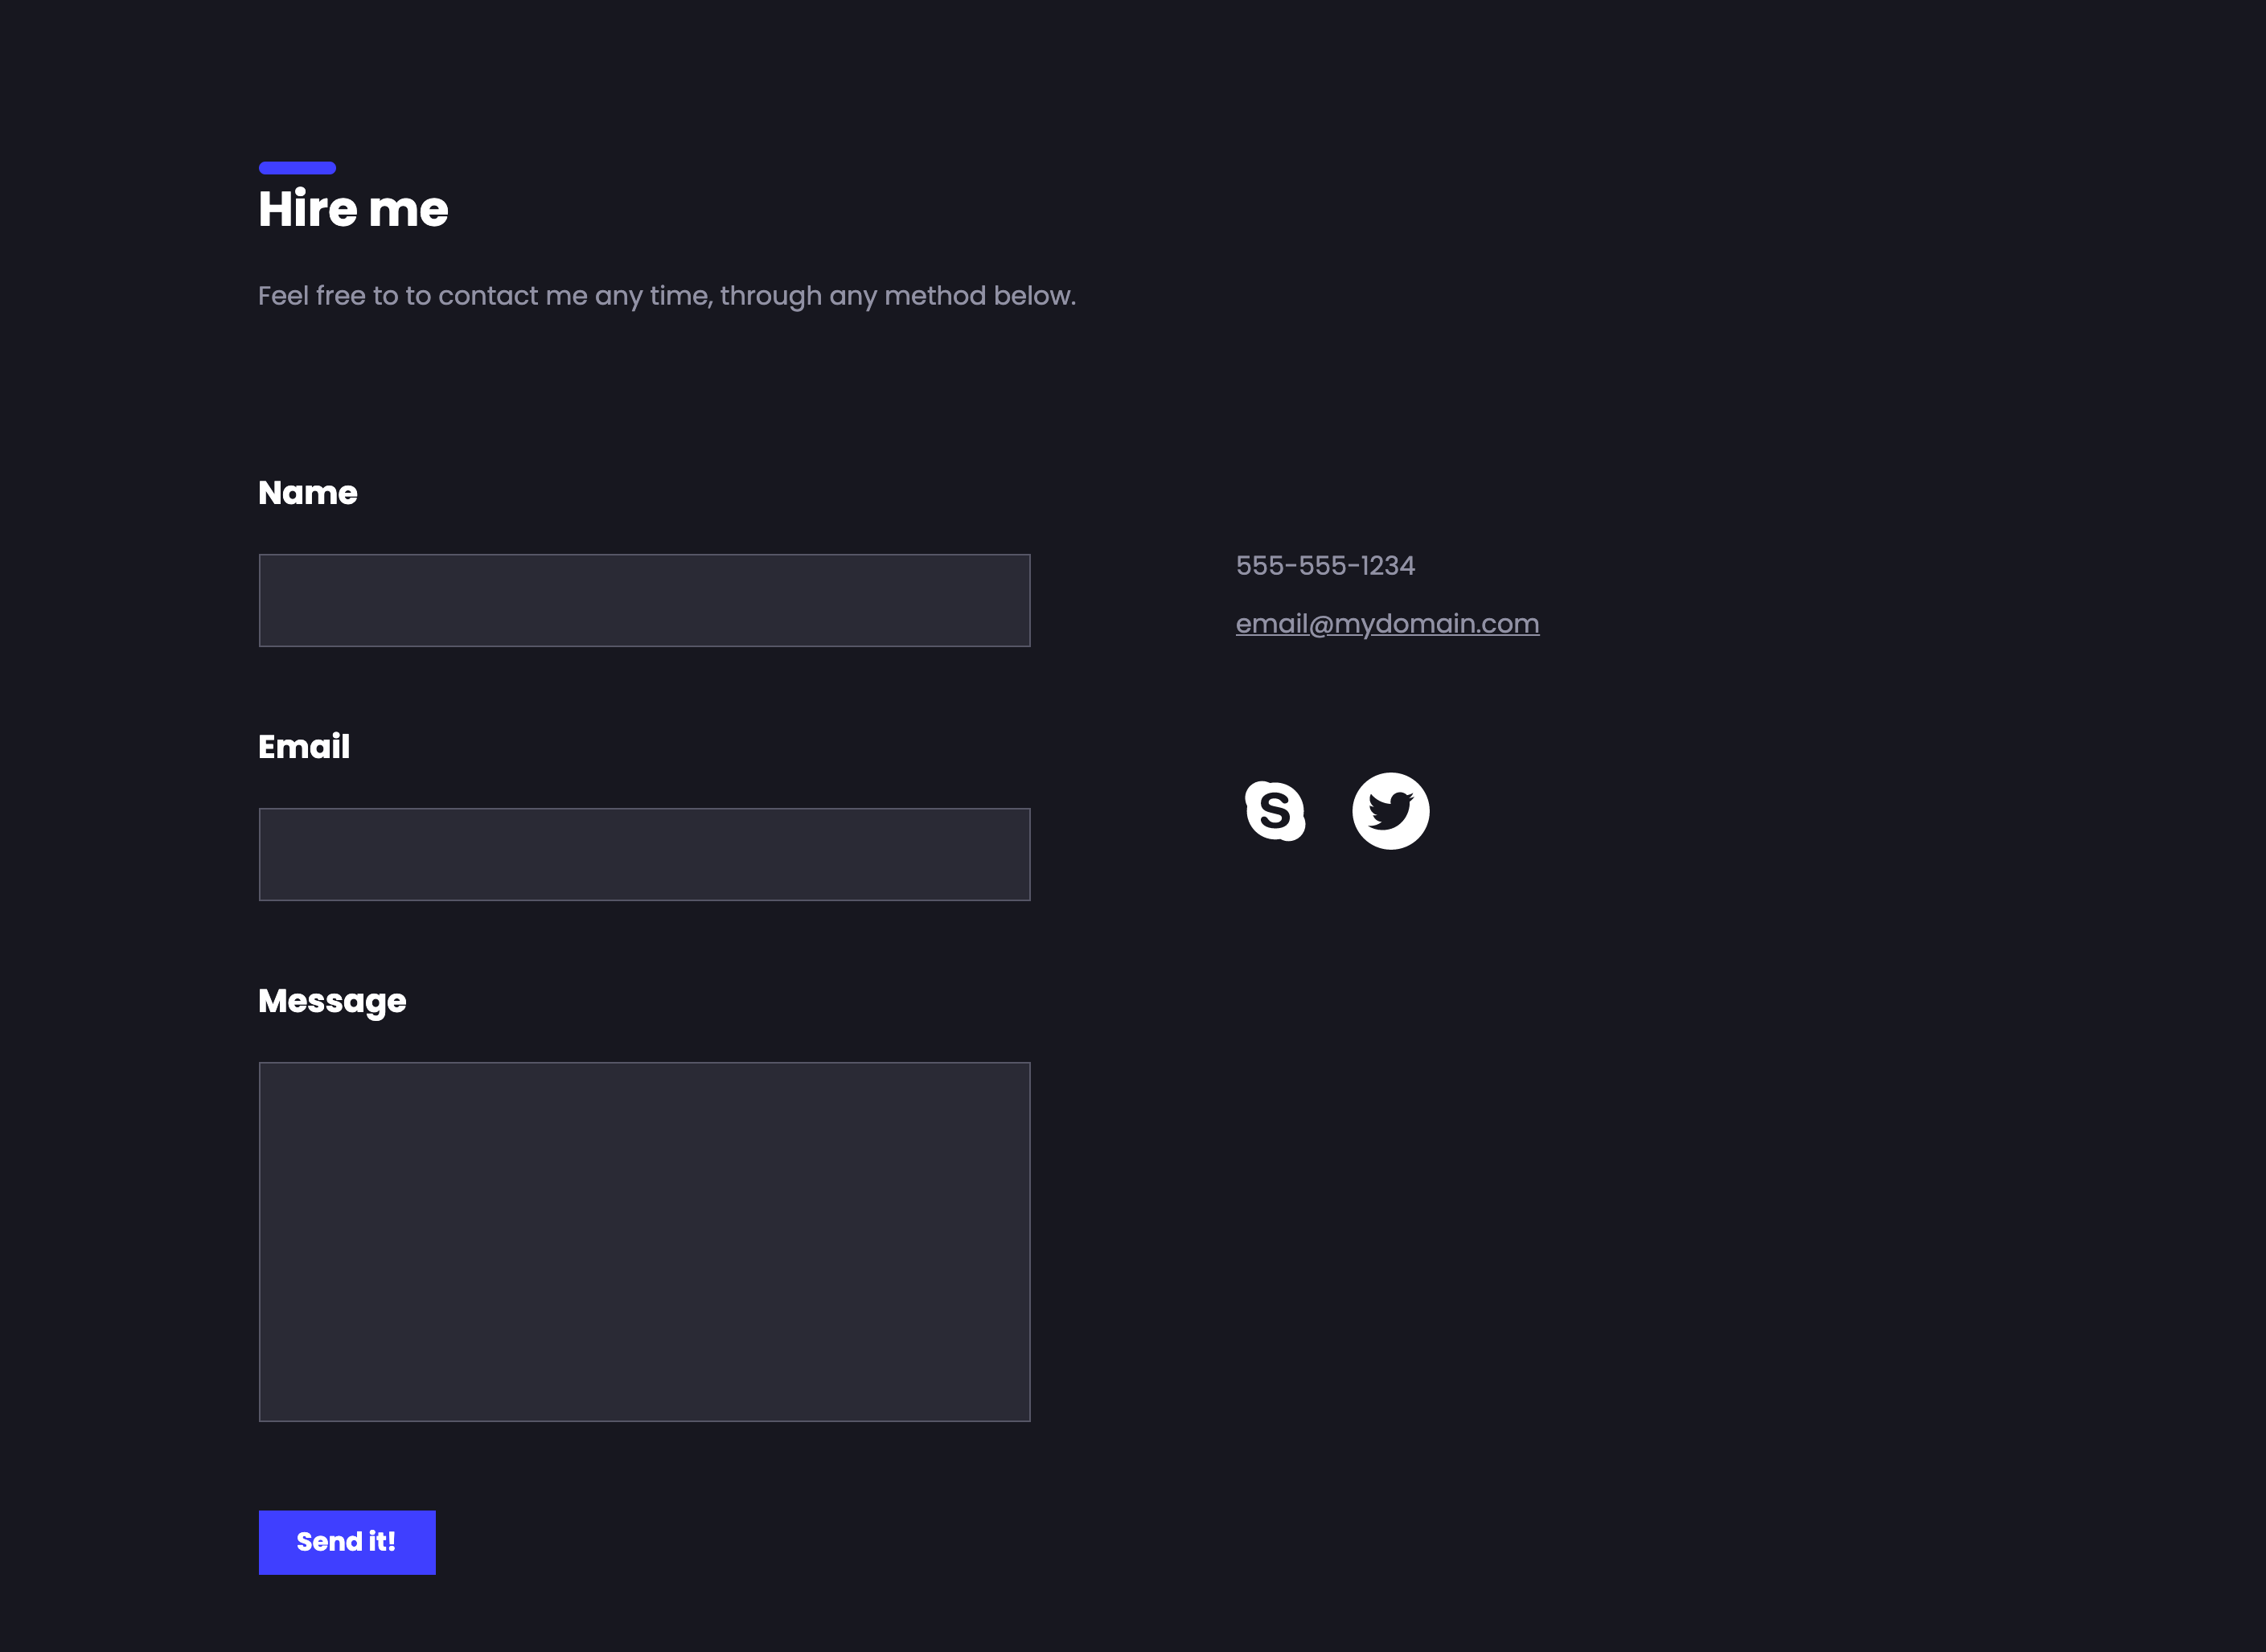Viewport: 2266px width, 1652px height.
Task: Open the email@mydomain.com link
Action: coord(1388,622)
